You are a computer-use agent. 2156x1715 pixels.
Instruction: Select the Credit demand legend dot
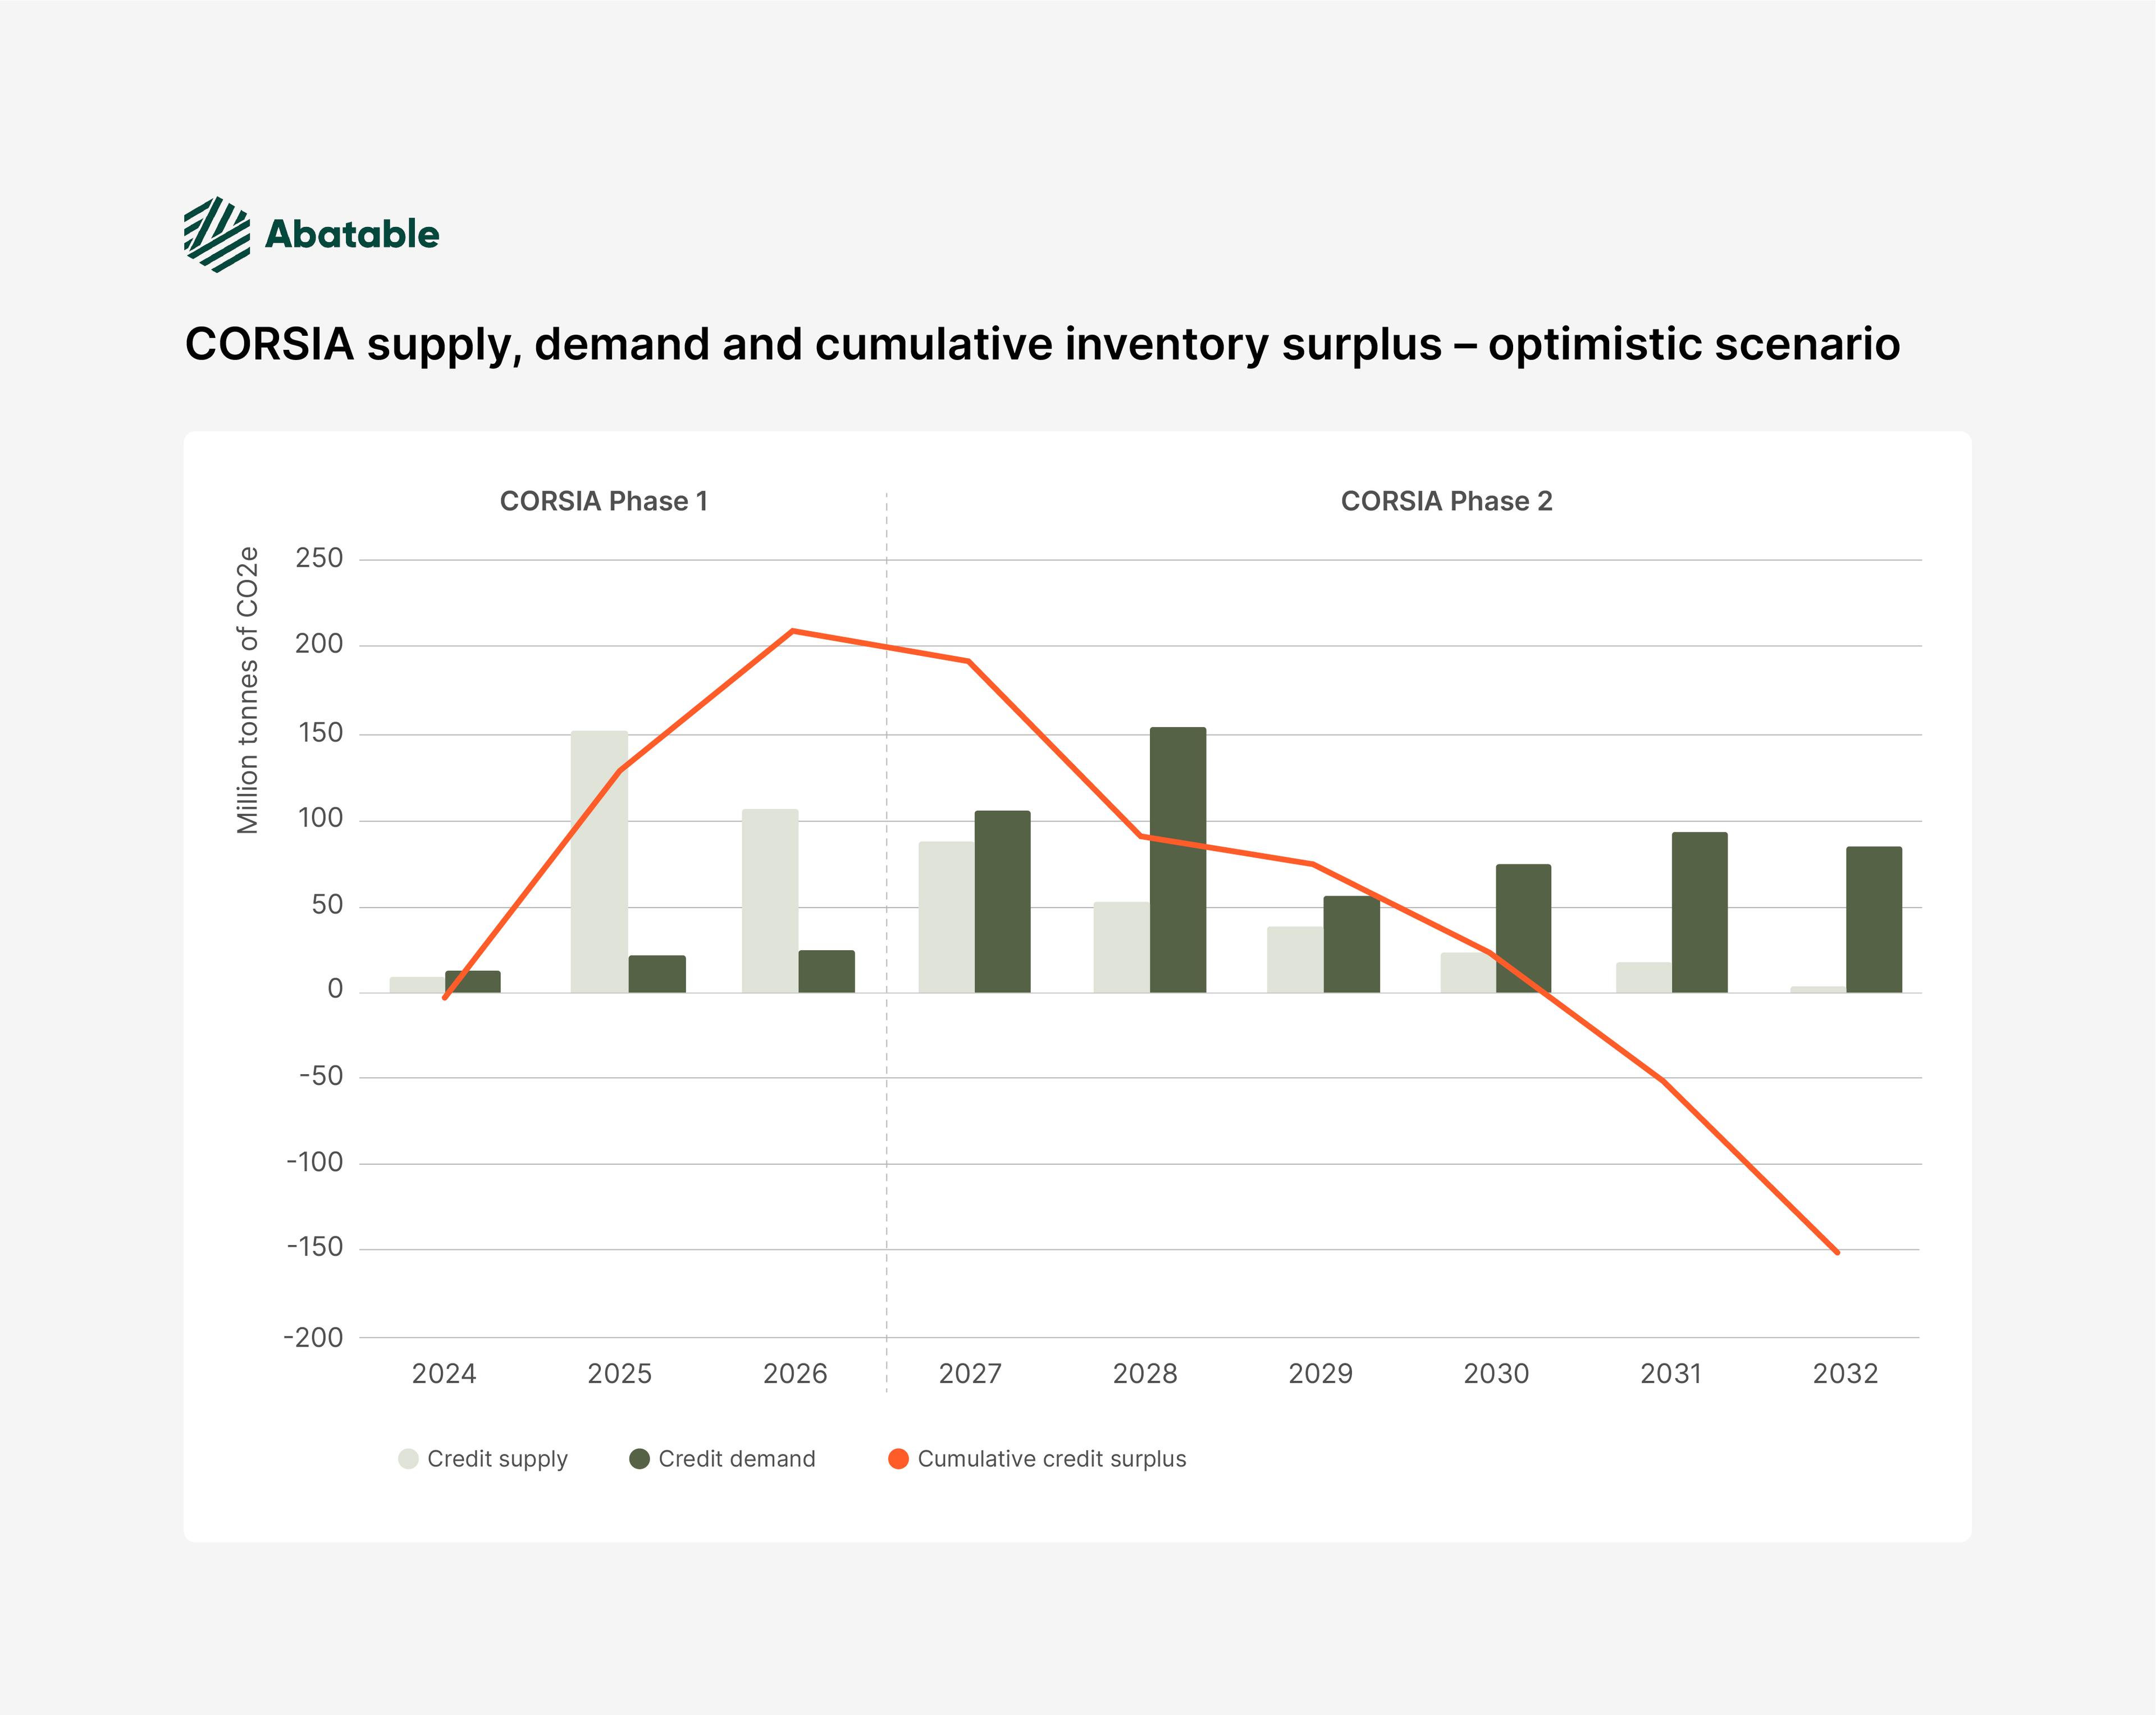pos(639,1459)
